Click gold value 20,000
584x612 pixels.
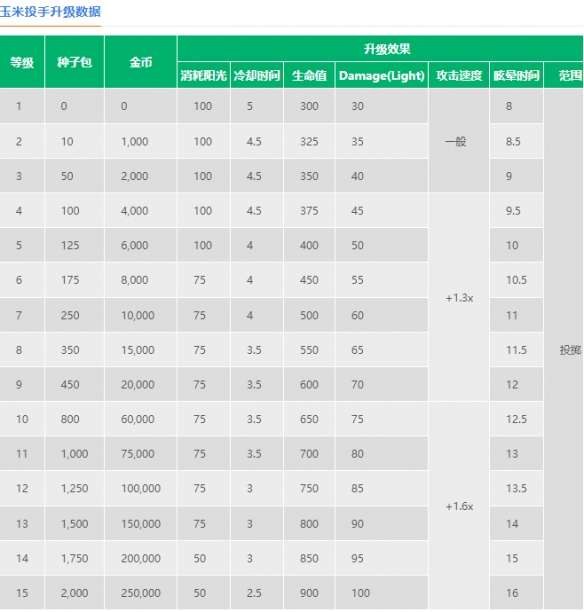138,384
